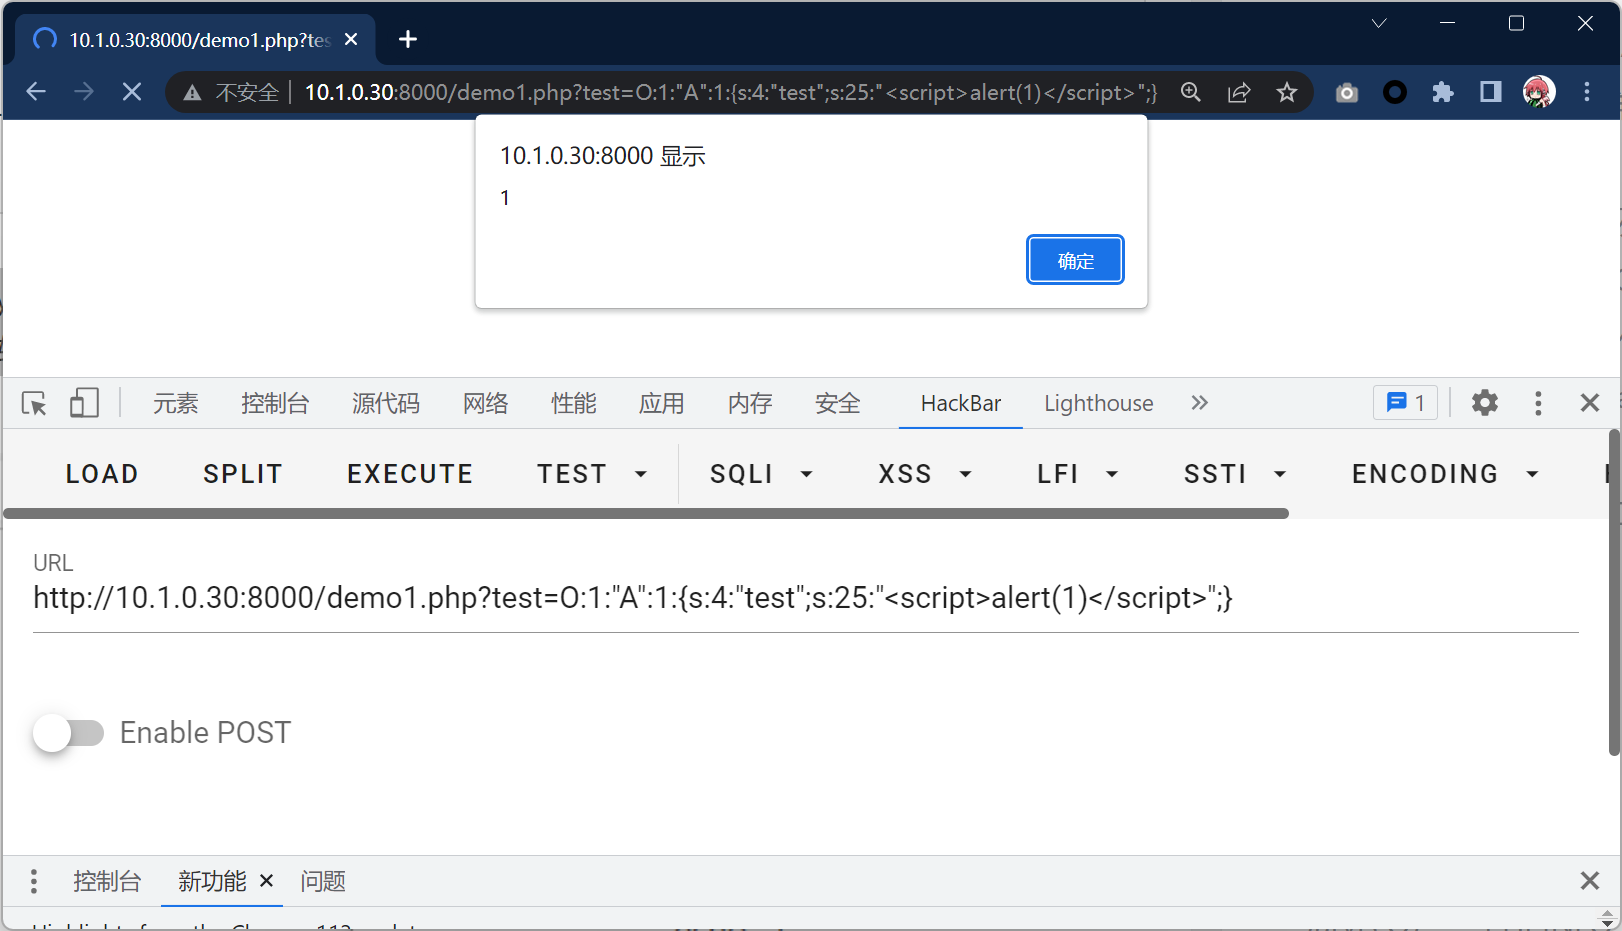
Task: Open the 网络 network tab
Action: pos(485,403)
